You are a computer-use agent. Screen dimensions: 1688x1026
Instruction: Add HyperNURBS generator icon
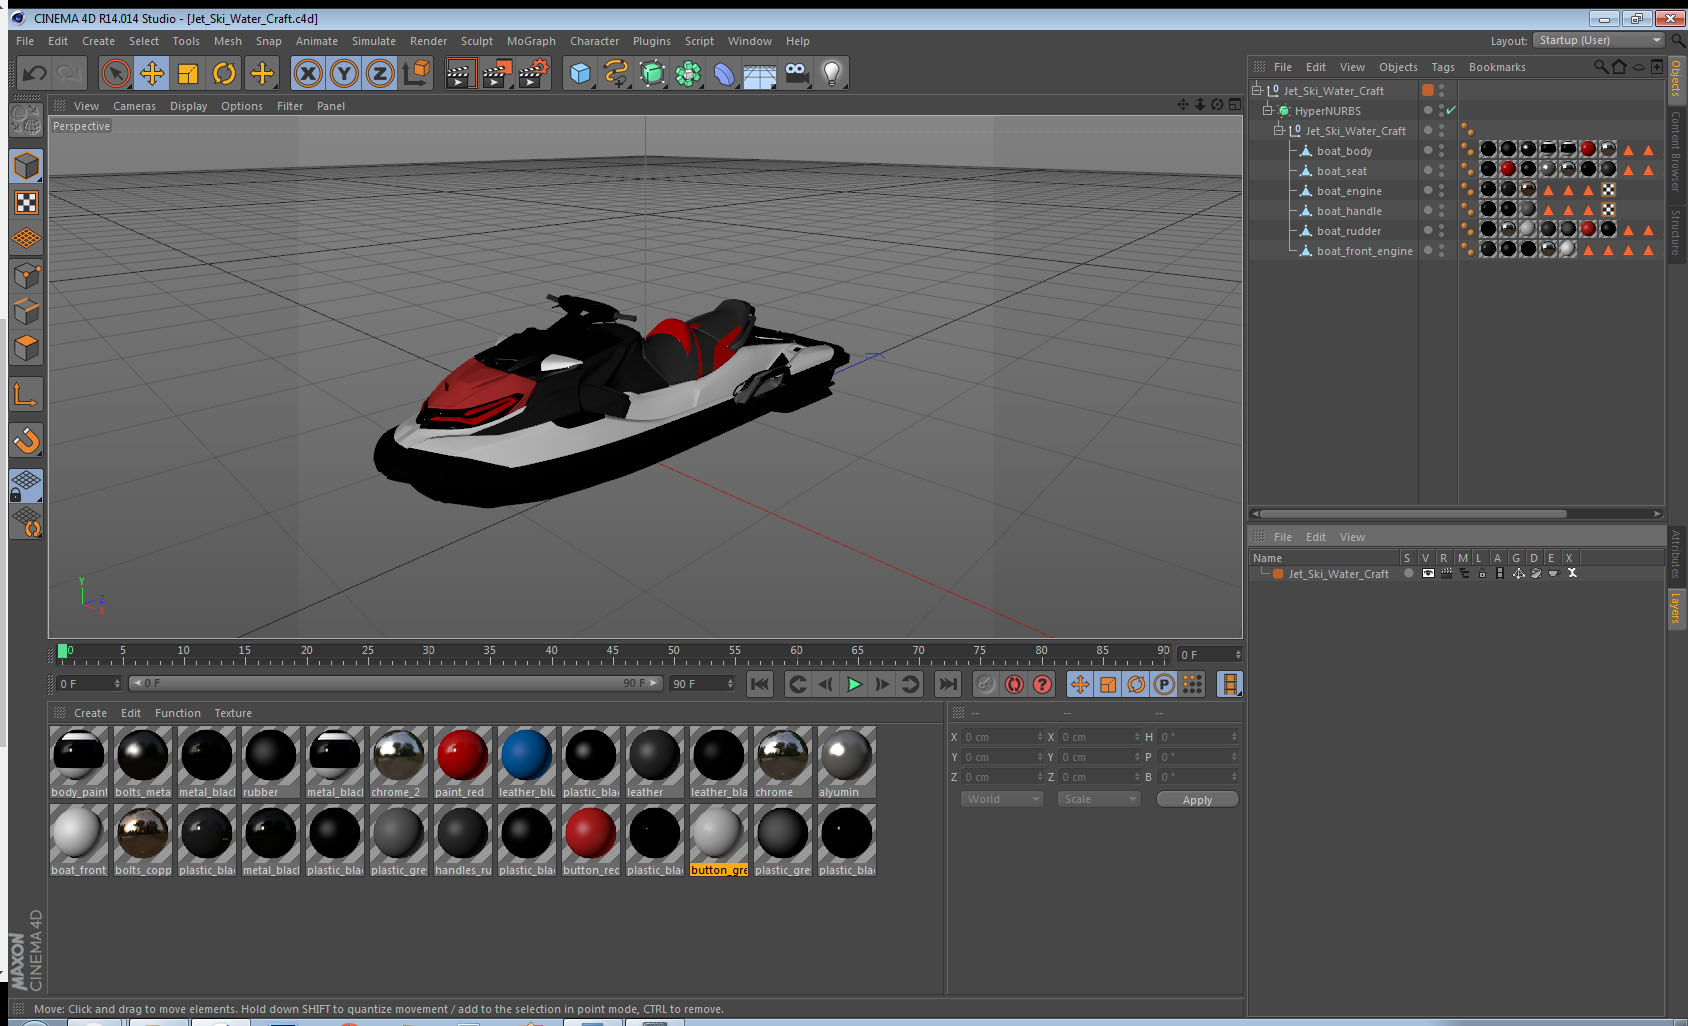coord(652,73)
